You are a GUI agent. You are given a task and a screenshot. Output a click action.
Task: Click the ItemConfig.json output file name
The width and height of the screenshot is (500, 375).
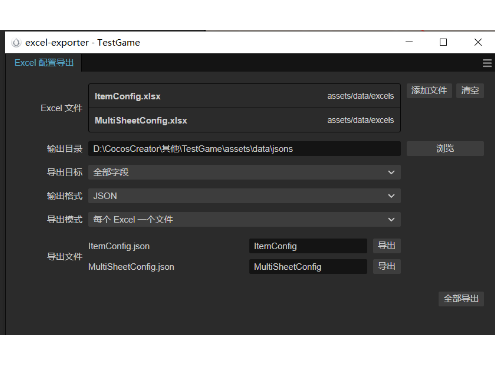[119, 246]
